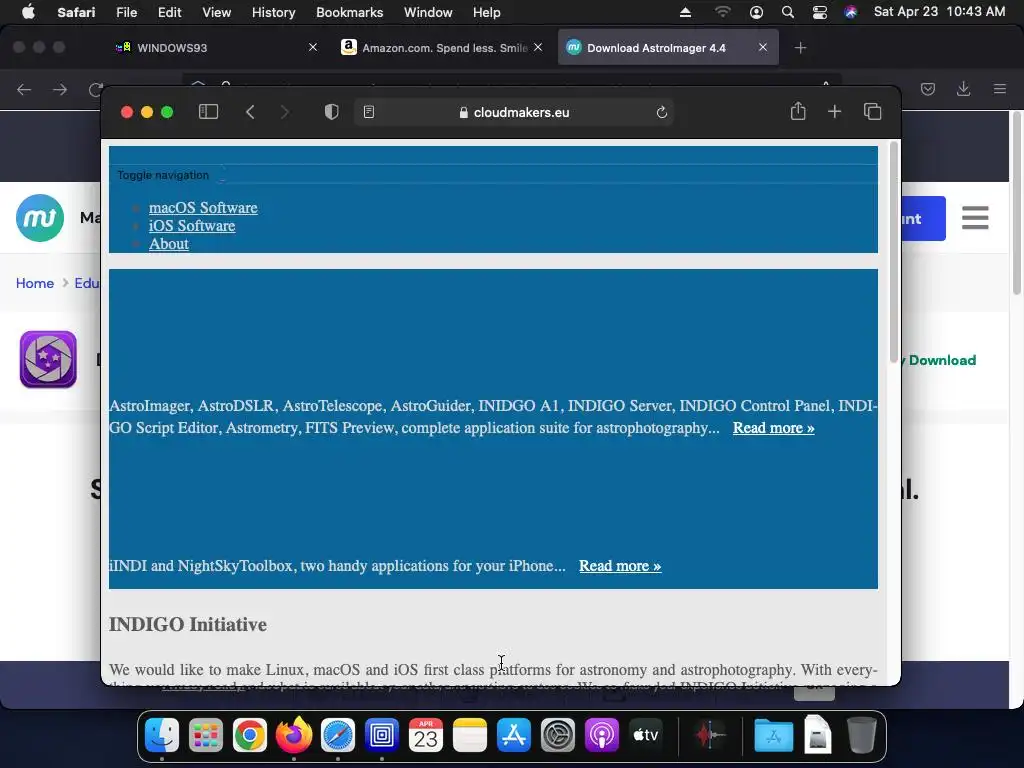Go back in the background browser window
The width and height of the screenshot is (1024, 768).
pyautogui.click(x=24, y=89)
